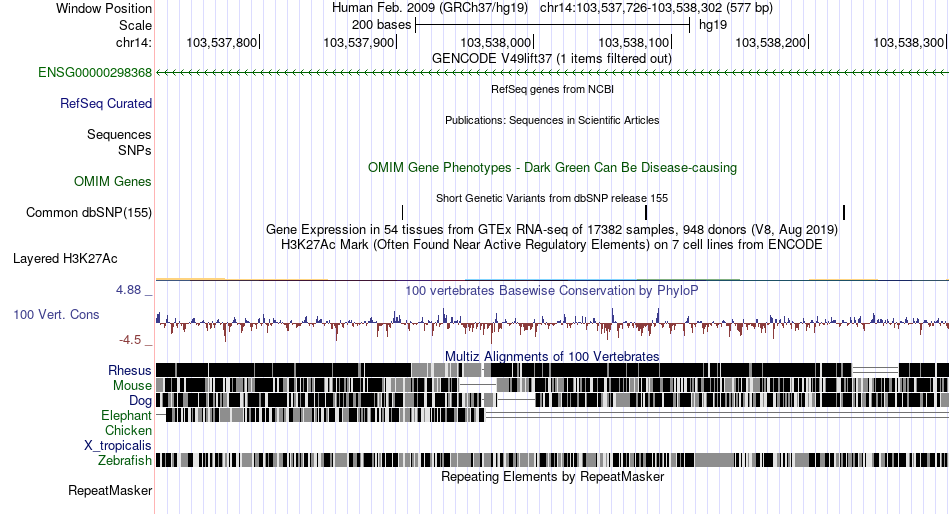This screenshot has width=950, height=514.
Task: Select the Chicken alignment row label
Action: point(128,430)
